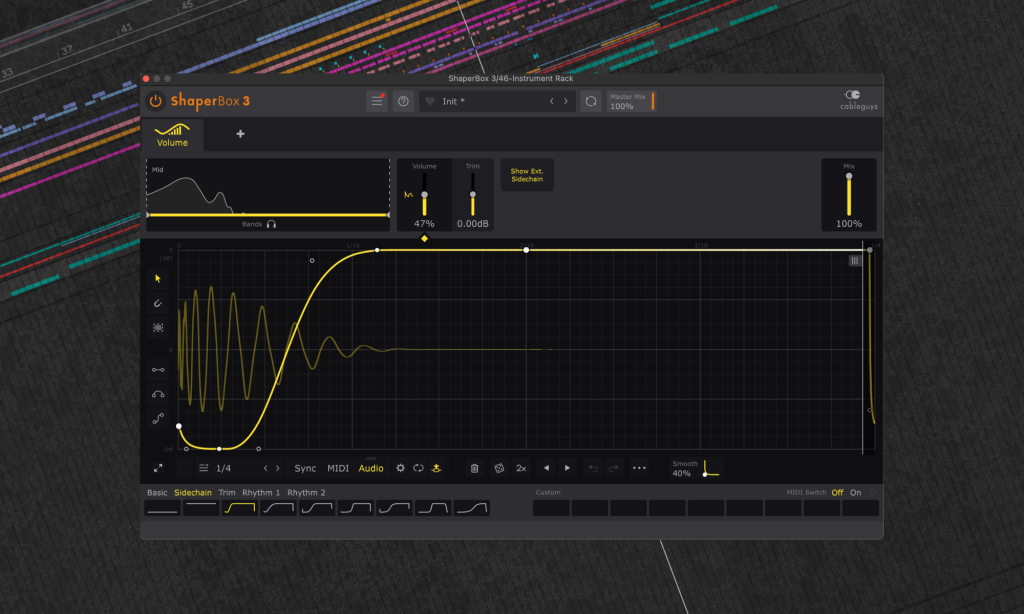The height and width of the screenshot is (614, 1024).
Task: Select the S-curve node type tool
Action: (x=158, y=419)
